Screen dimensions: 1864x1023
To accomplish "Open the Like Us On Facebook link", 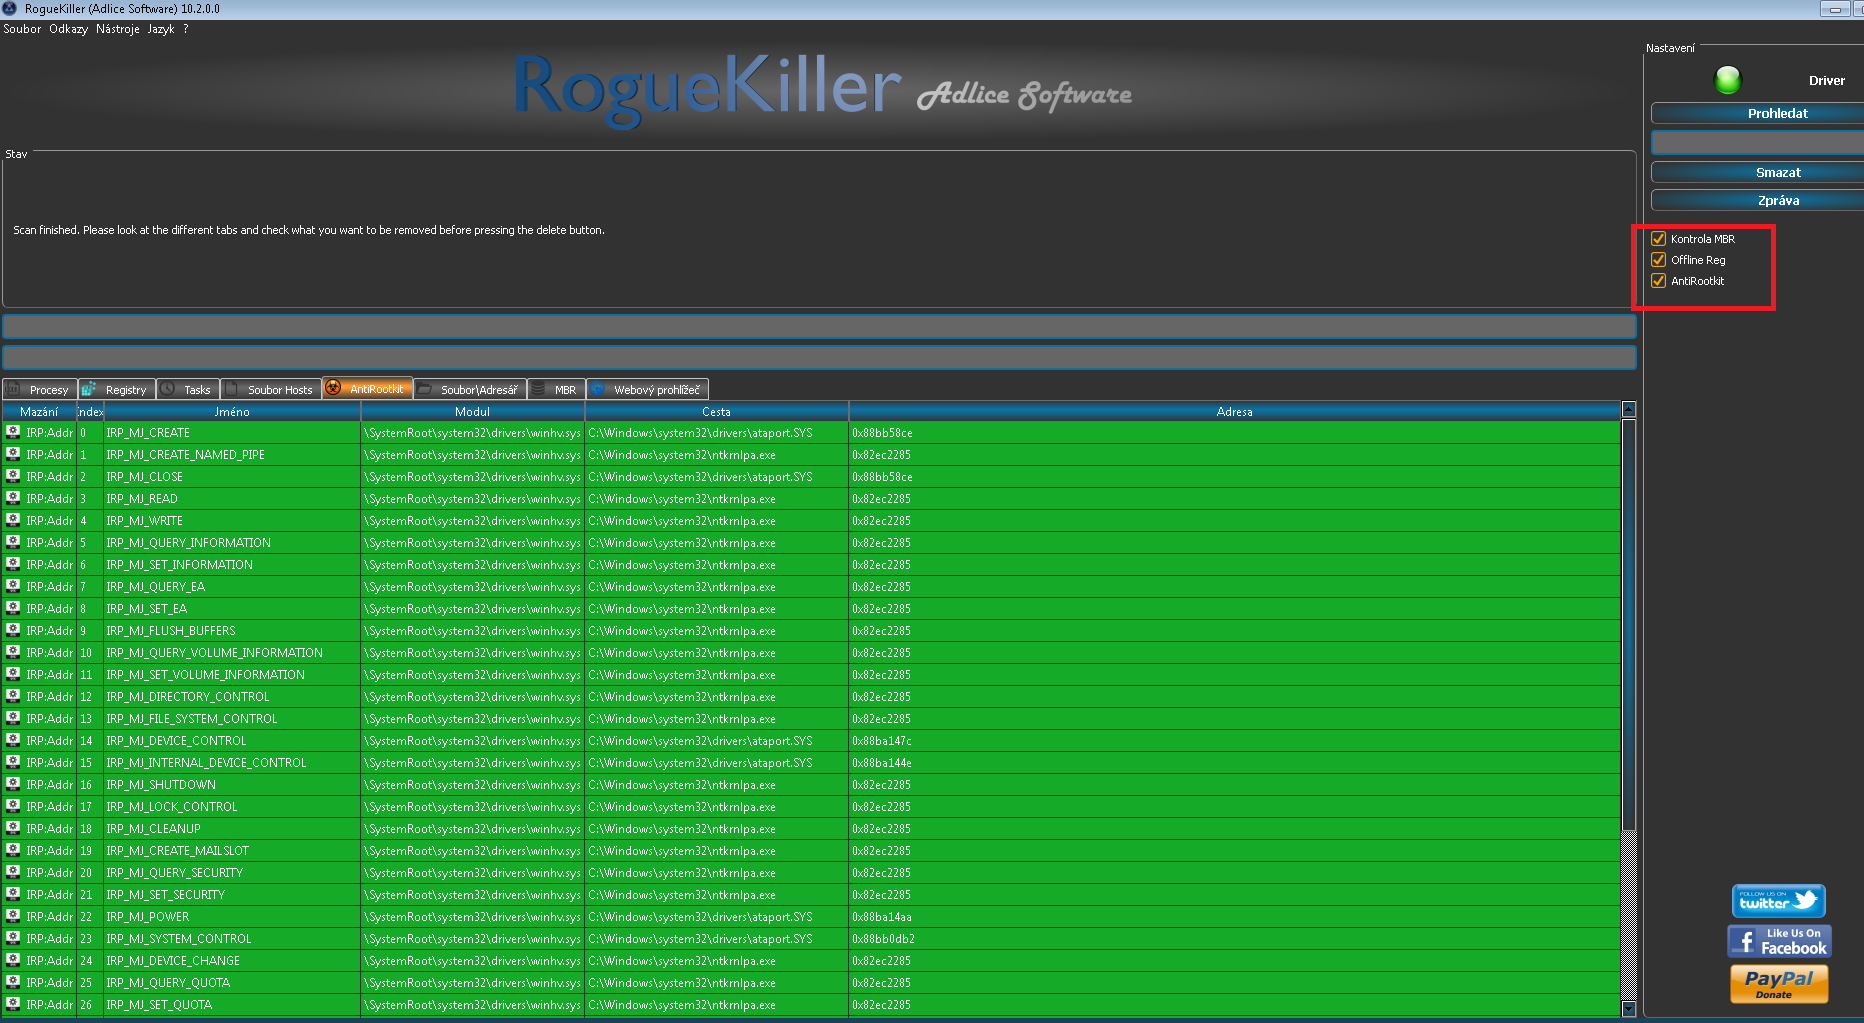I will click(x=1779, y=941).
